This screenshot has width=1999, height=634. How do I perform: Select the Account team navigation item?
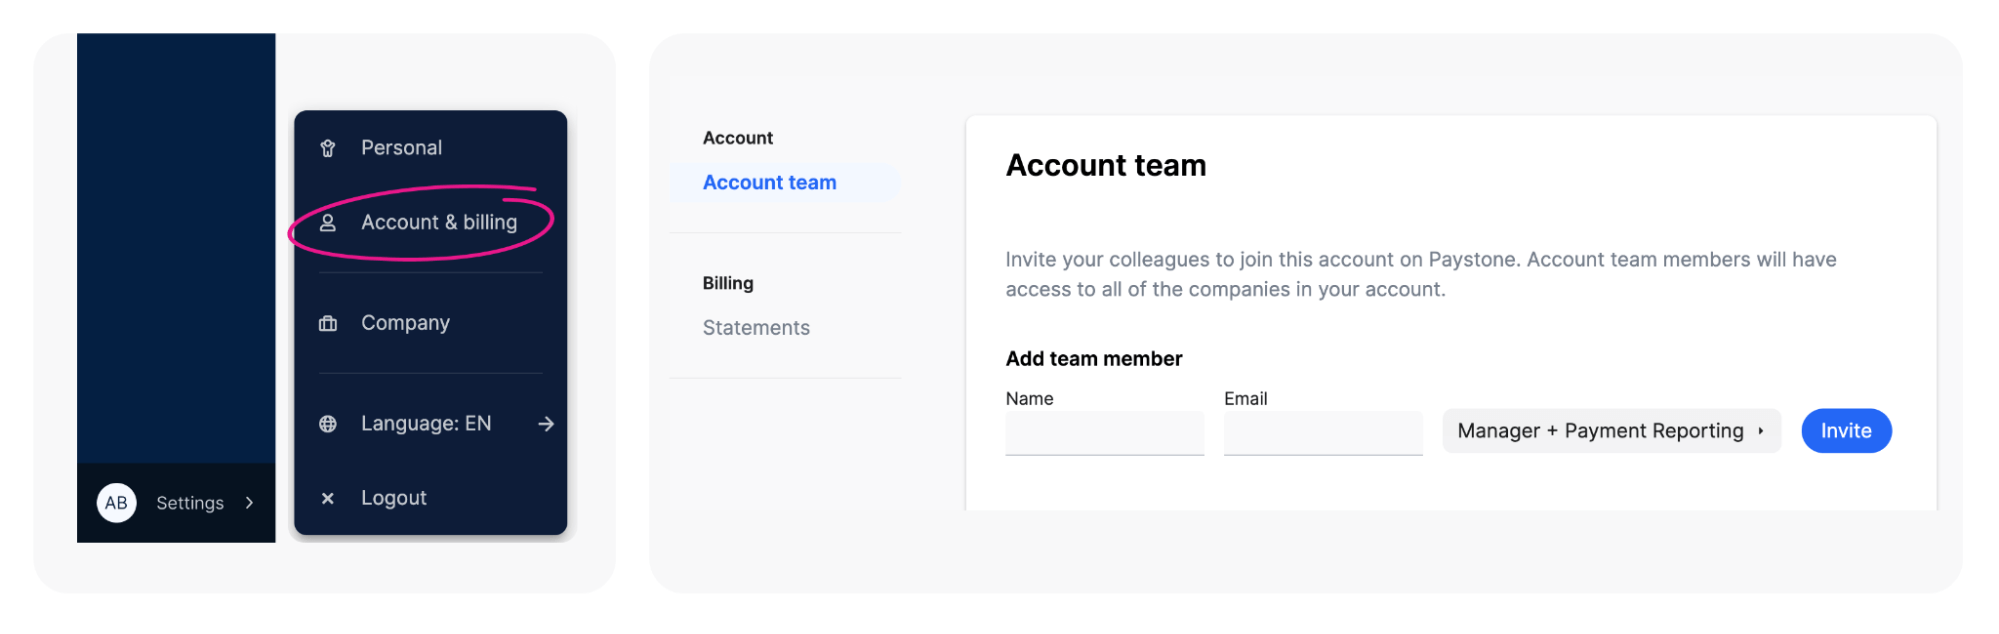coord(769,182)
